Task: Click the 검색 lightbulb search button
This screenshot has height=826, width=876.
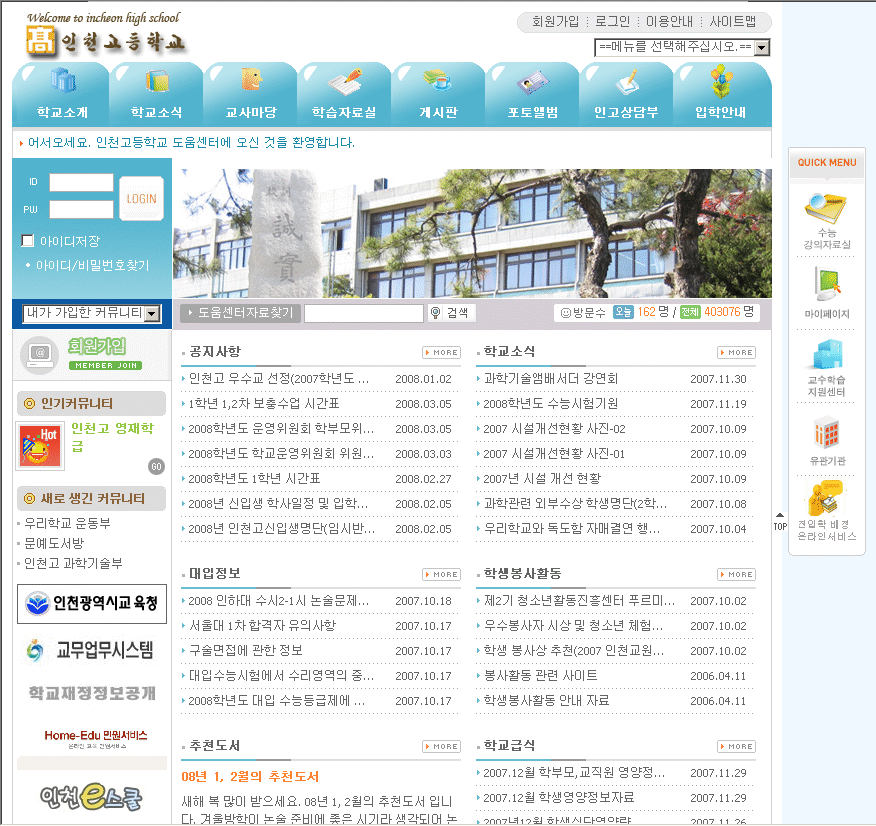Action: pyautogui.click(x=450, y=313)
